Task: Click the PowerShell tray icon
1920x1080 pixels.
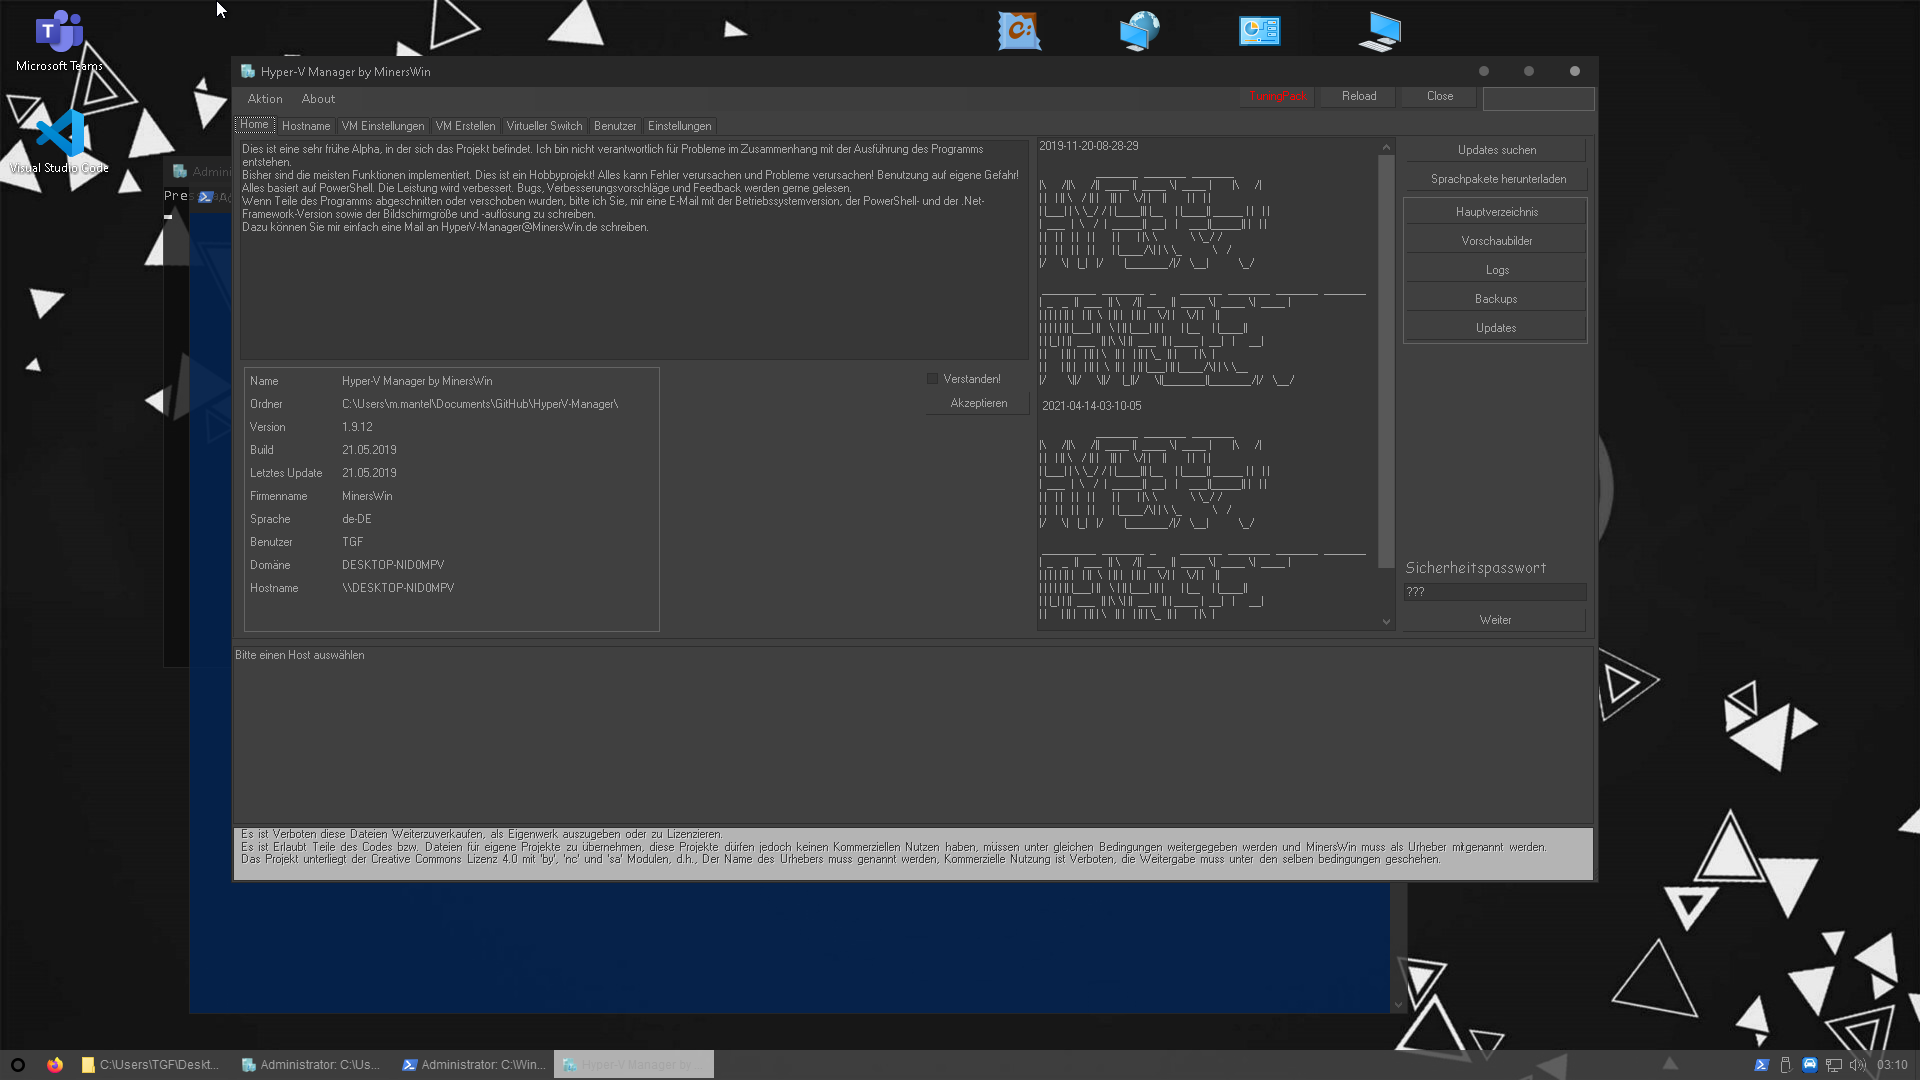Action: [1761, 1065]
